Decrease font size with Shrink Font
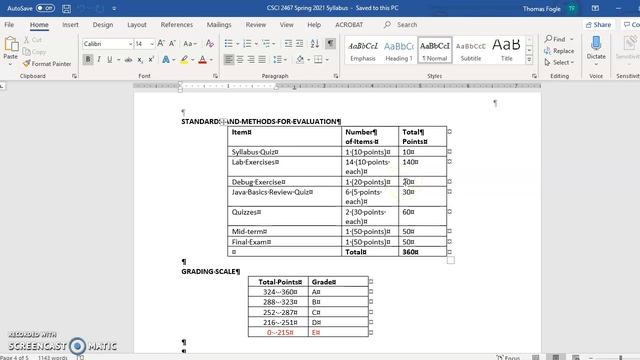 172,43
